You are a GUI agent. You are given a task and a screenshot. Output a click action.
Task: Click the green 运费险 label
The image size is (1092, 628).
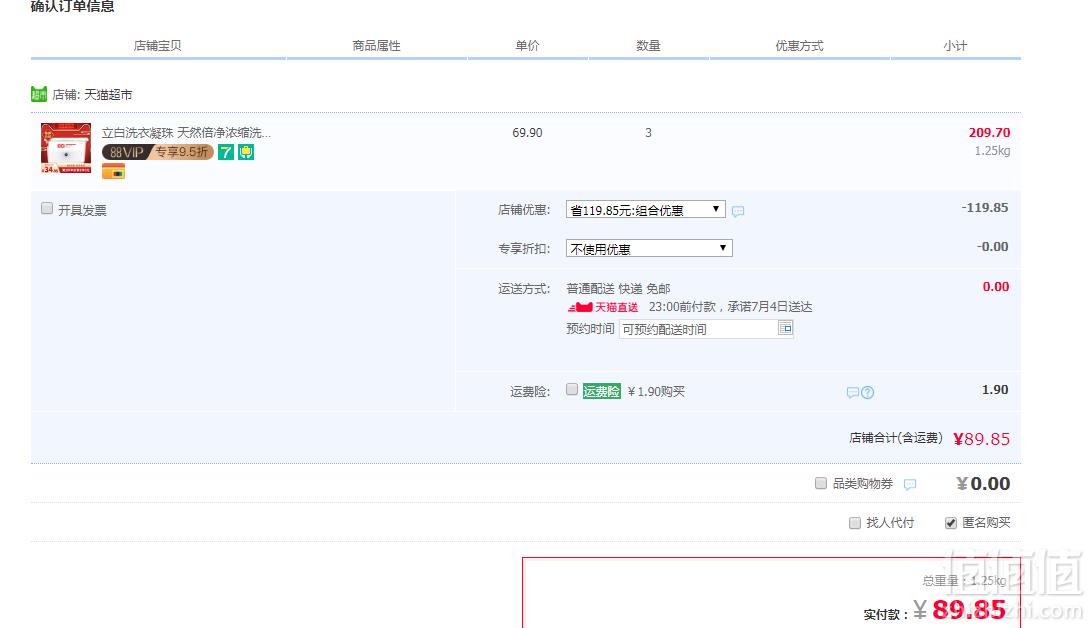pyautogui.click(x=602, y=391)
